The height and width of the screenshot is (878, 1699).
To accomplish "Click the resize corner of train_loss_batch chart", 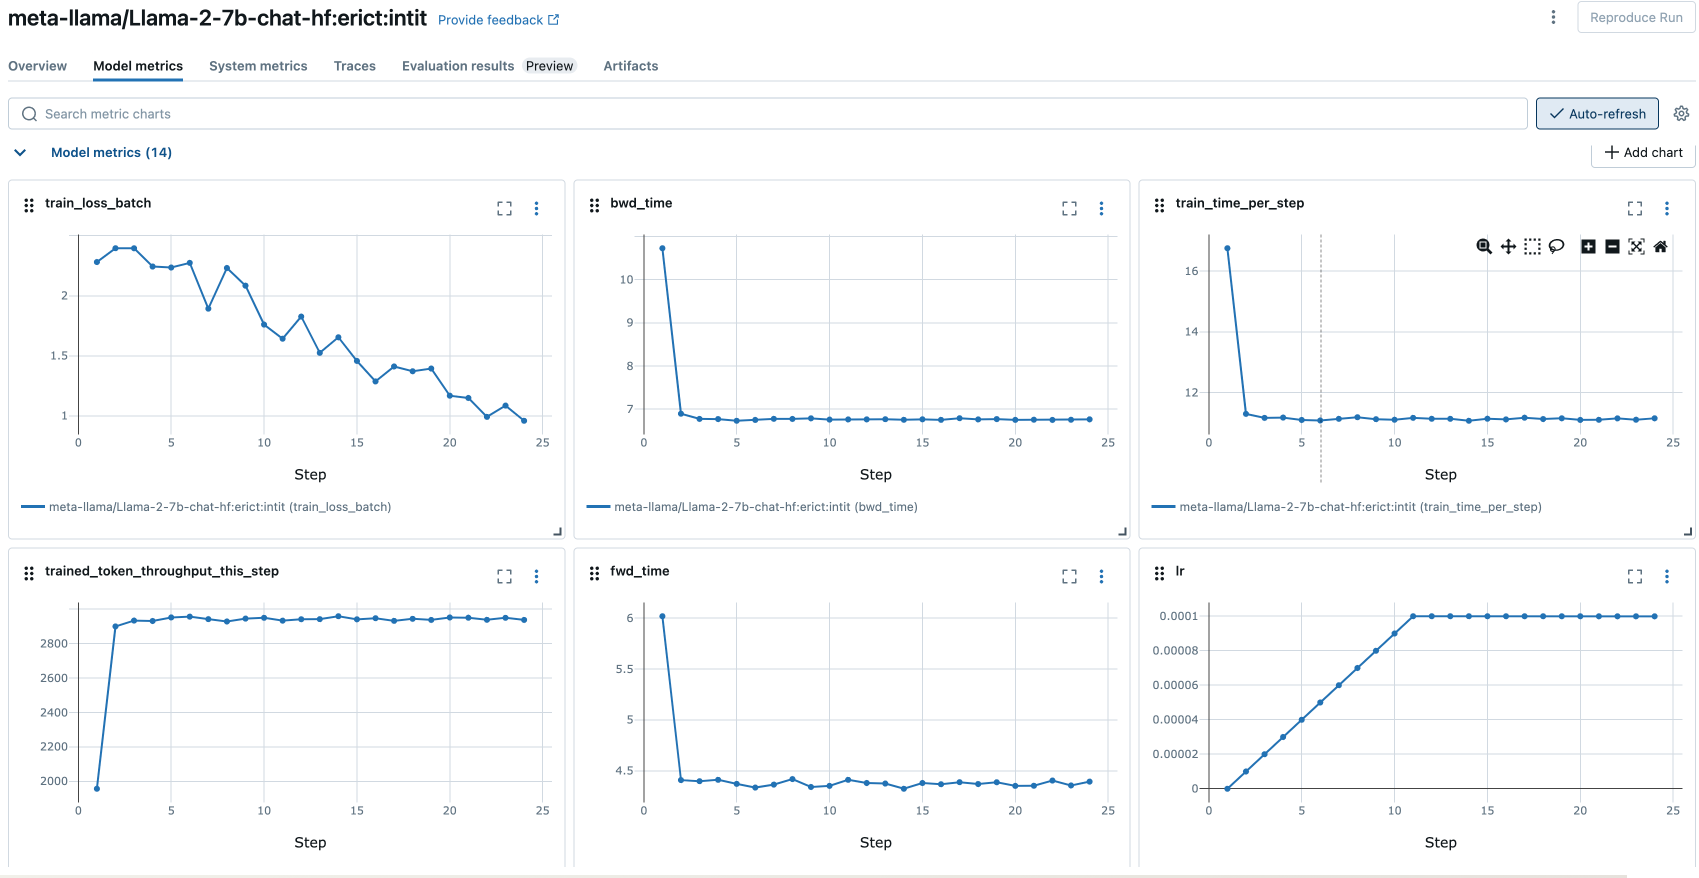I will pyautogui.click(x=557, y=531).
